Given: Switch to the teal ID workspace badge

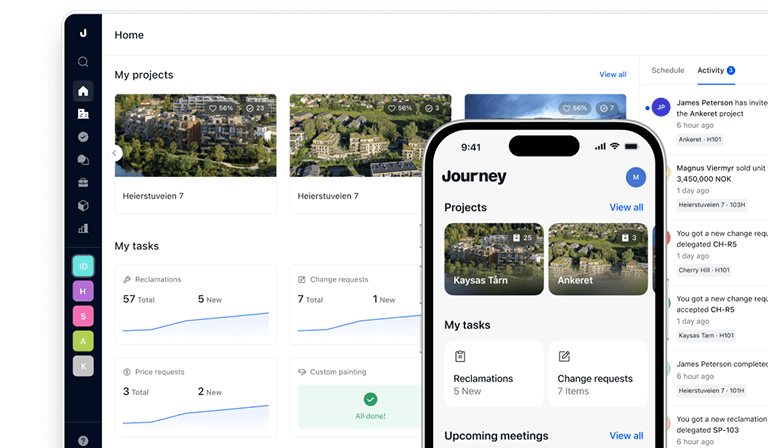Looking at the screenshot, I should click(x=83, y=266).
